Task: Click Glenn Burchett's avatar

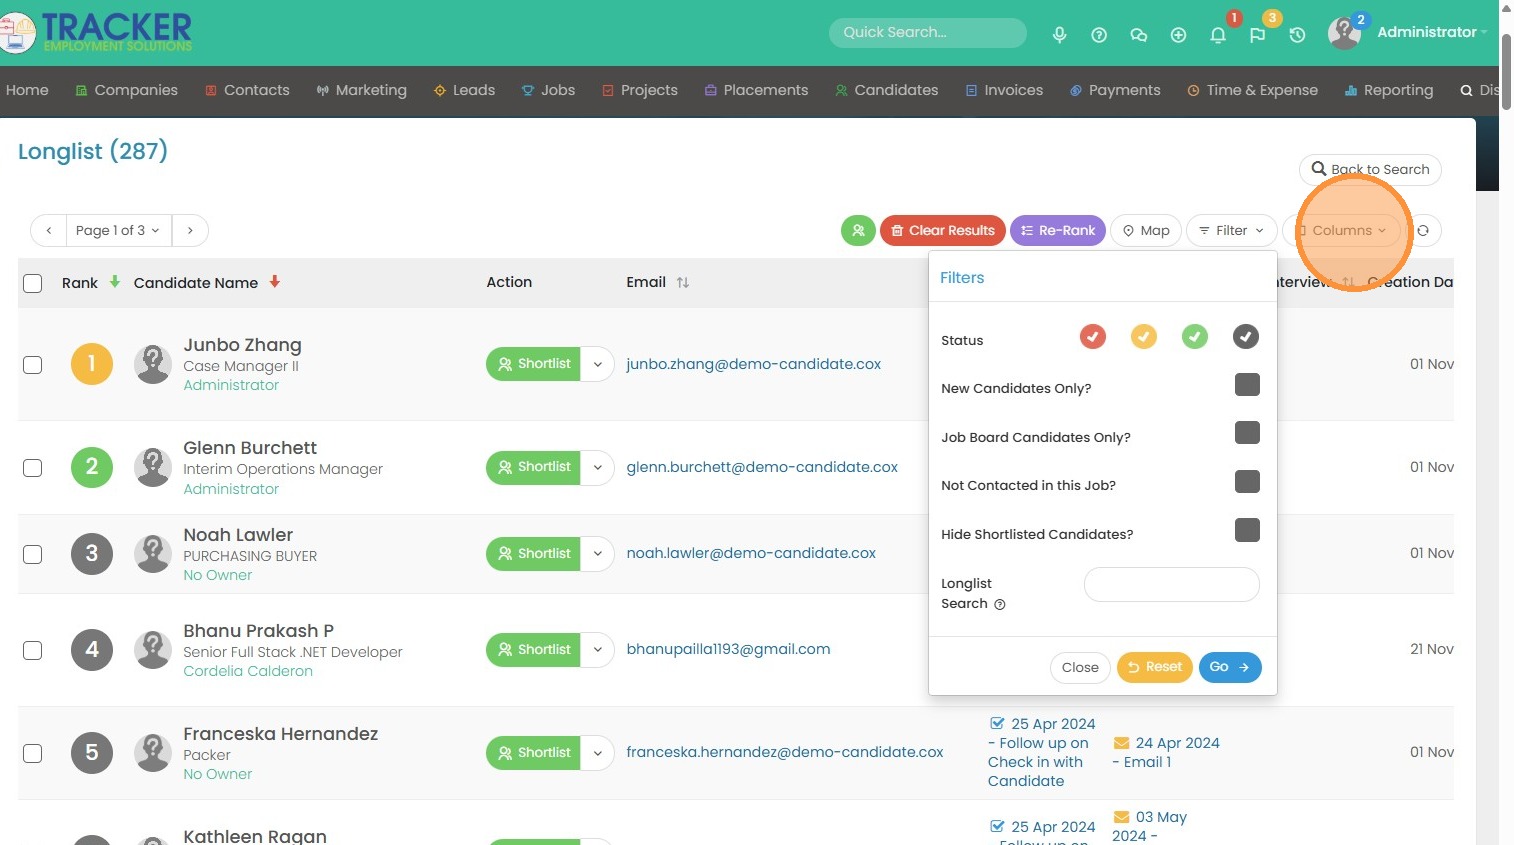Action: click(x=153, y=467)
